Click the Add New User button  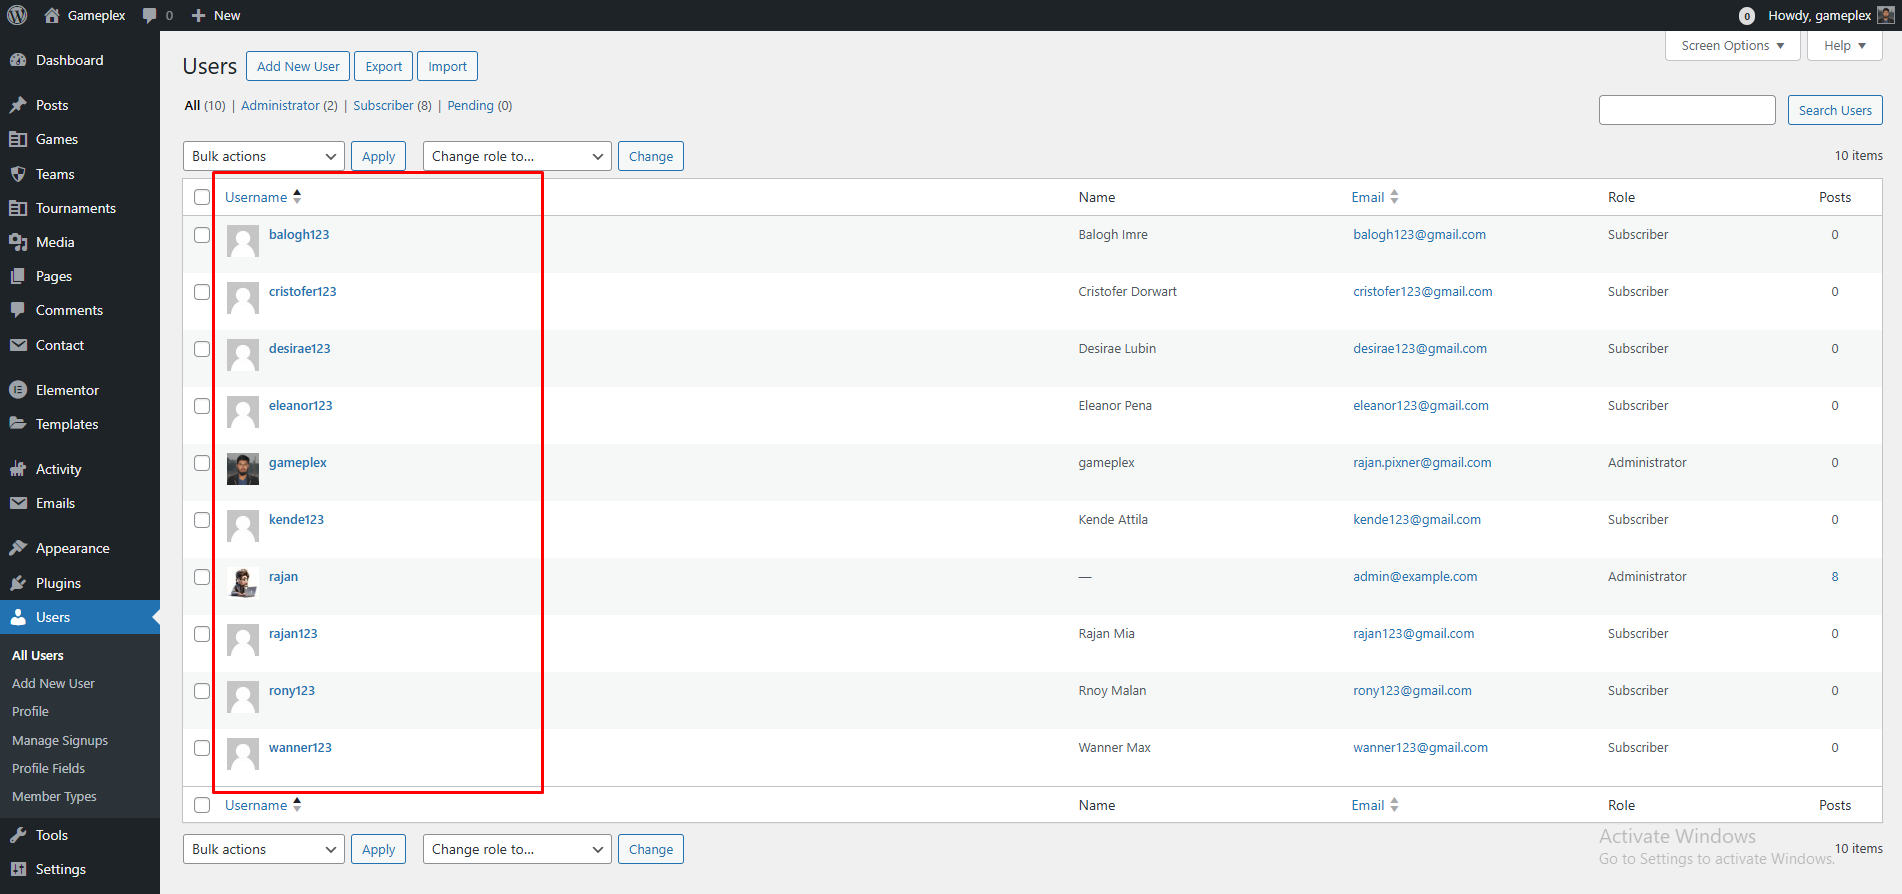(x=298, y=67)
